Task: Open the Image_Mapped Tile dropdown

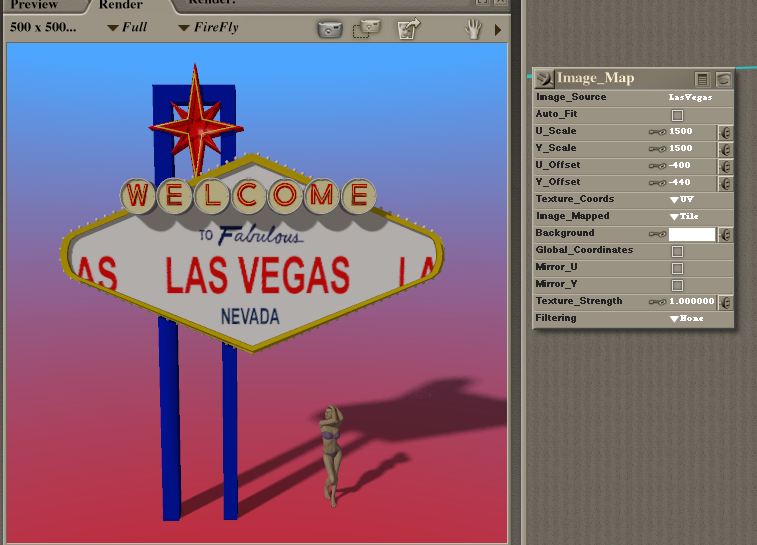Action: (684, 216)
